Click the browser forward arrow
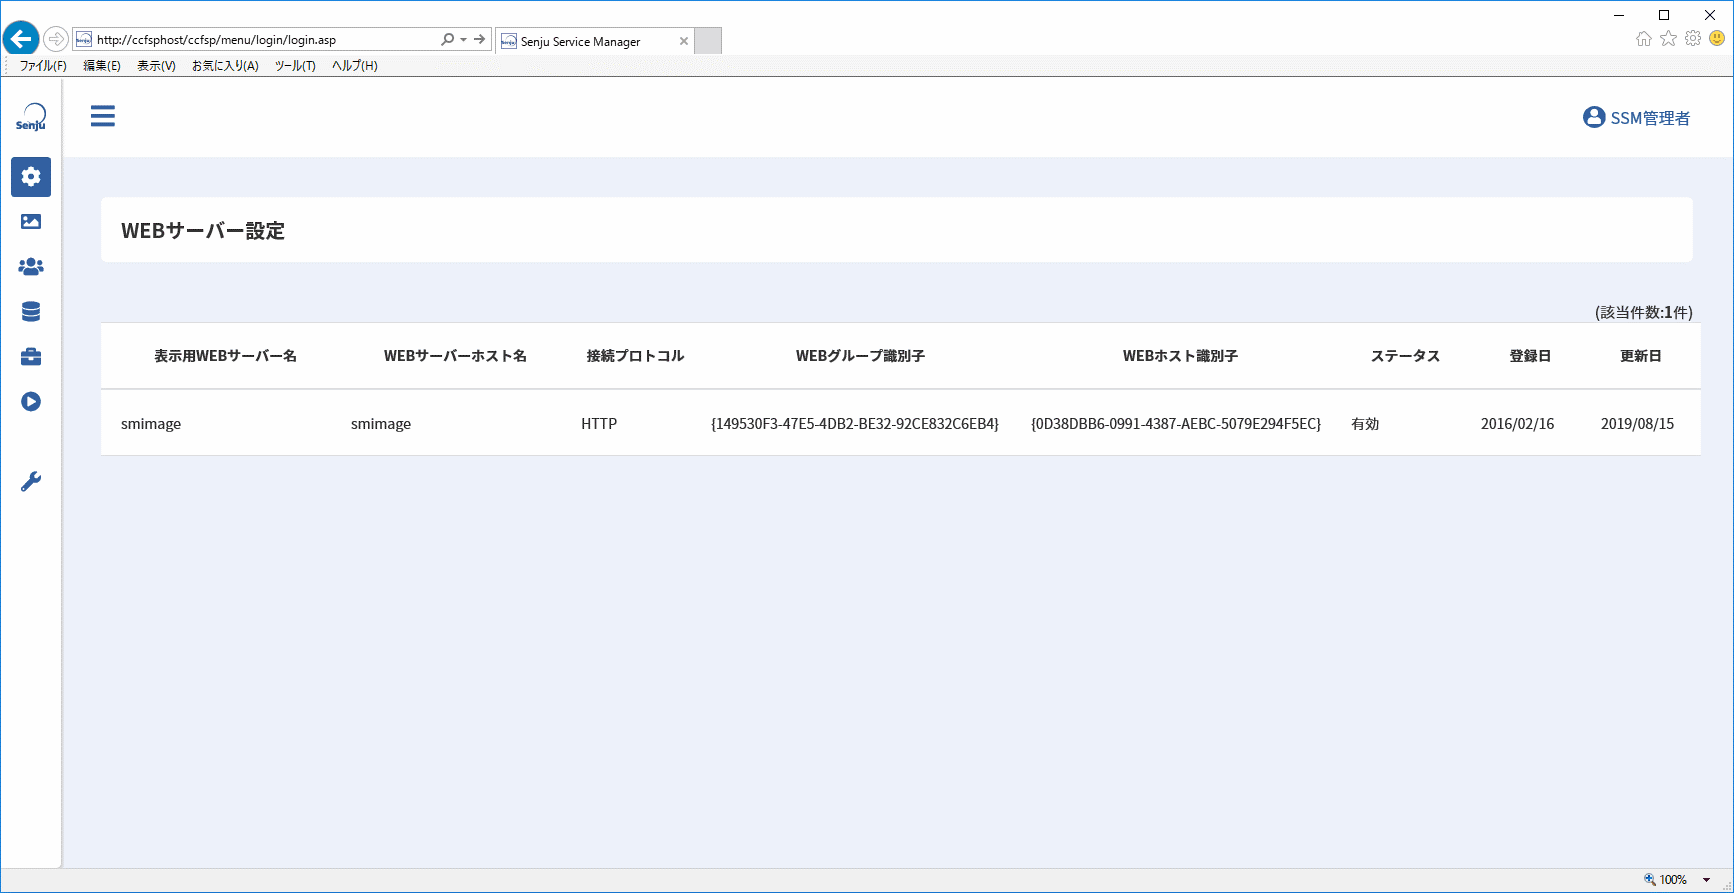Screen dimensions: 1734x893 [56, 40]
